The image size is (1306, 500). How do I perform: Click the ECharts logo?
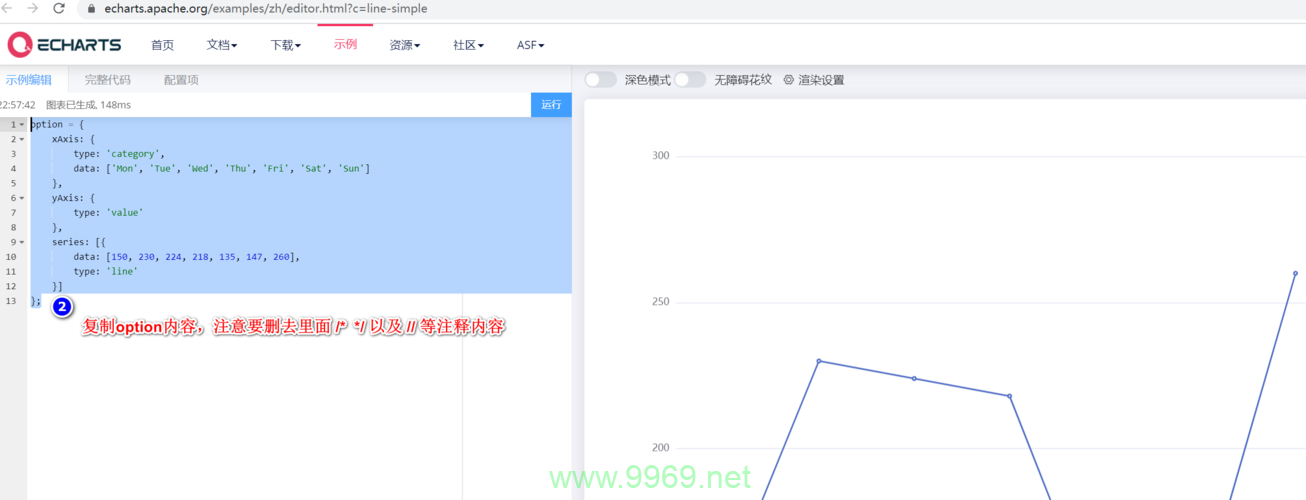pyautogui.click(x=64, y=44)
